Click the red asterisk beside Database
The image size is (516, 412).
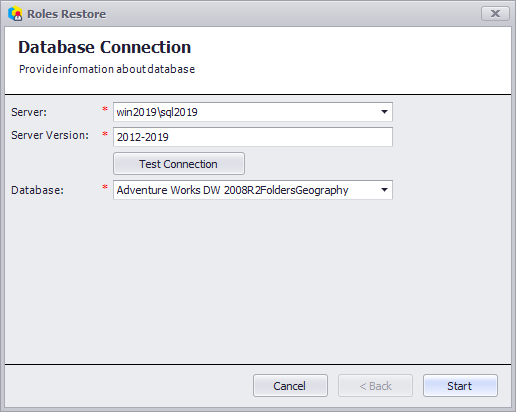(105, 187)
